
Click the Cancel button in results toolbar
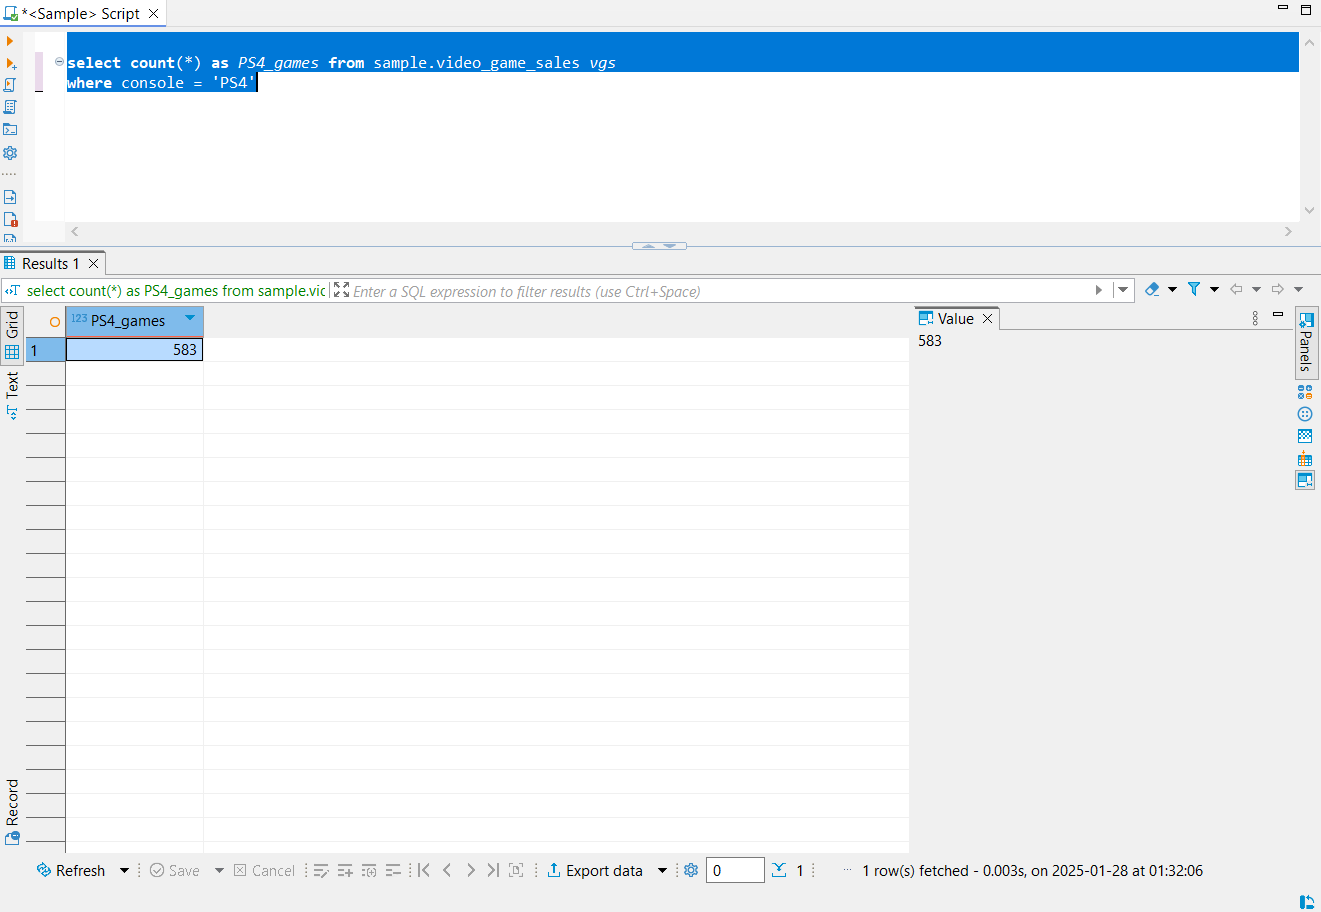(265, 871)
